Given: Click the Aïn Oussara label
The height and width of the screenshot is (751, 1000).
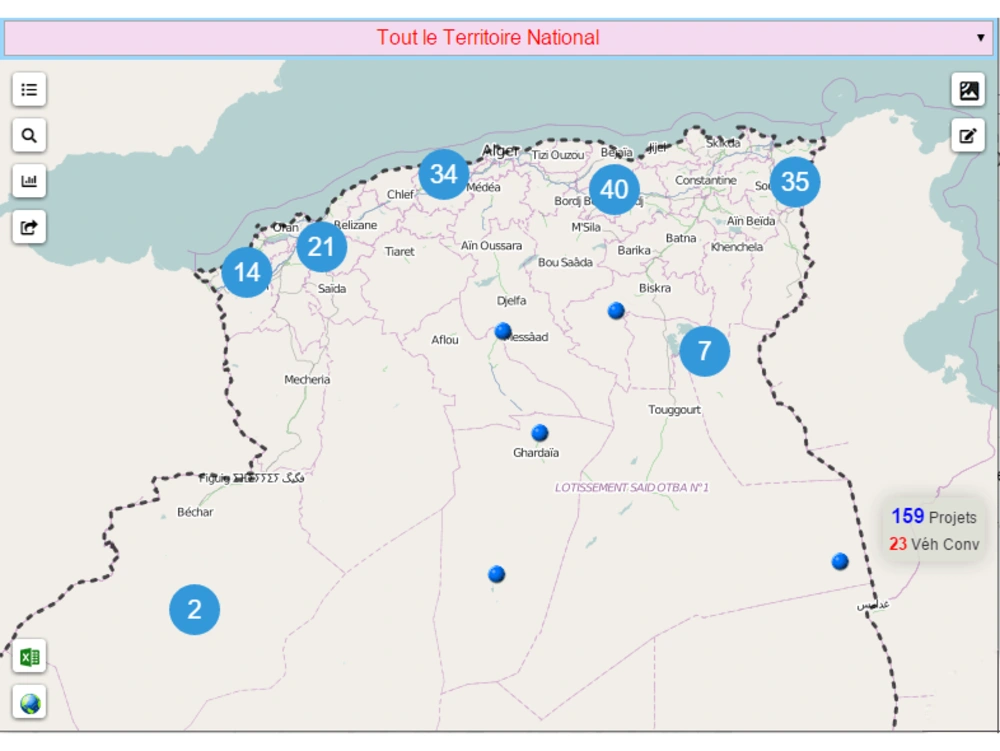Looking at the screenshot, I should [491, 245].
